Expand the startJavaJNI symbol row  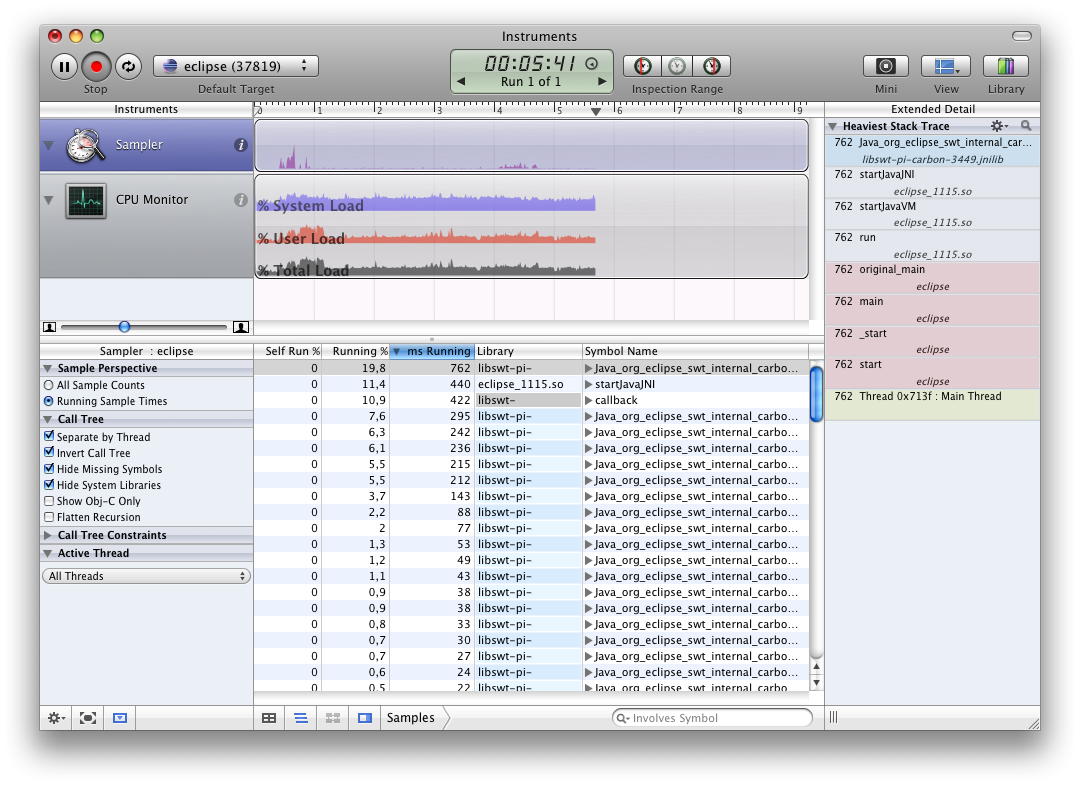(589, 384)
